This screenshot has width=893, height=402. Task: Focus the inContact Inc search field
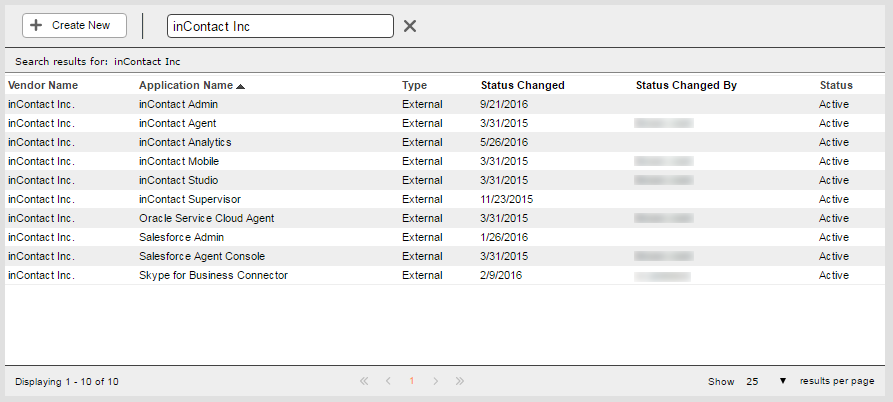pyautogui.click(x=280, y=26)
